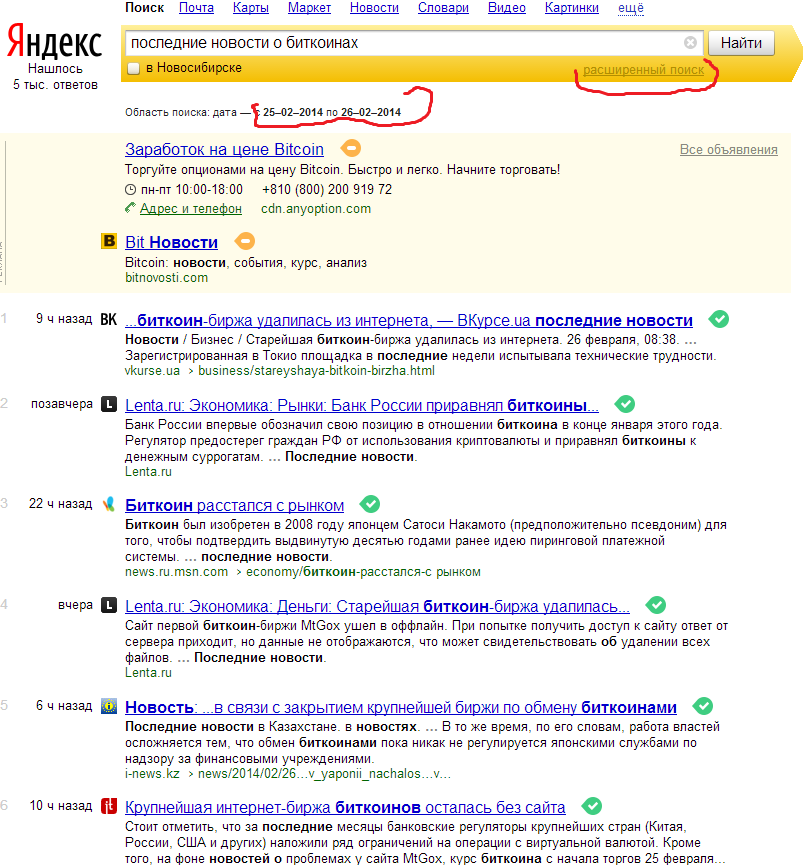Click Lenta.ru favicon of Банк России result
This screenshot has width=803, height=865.
point(109,404)
